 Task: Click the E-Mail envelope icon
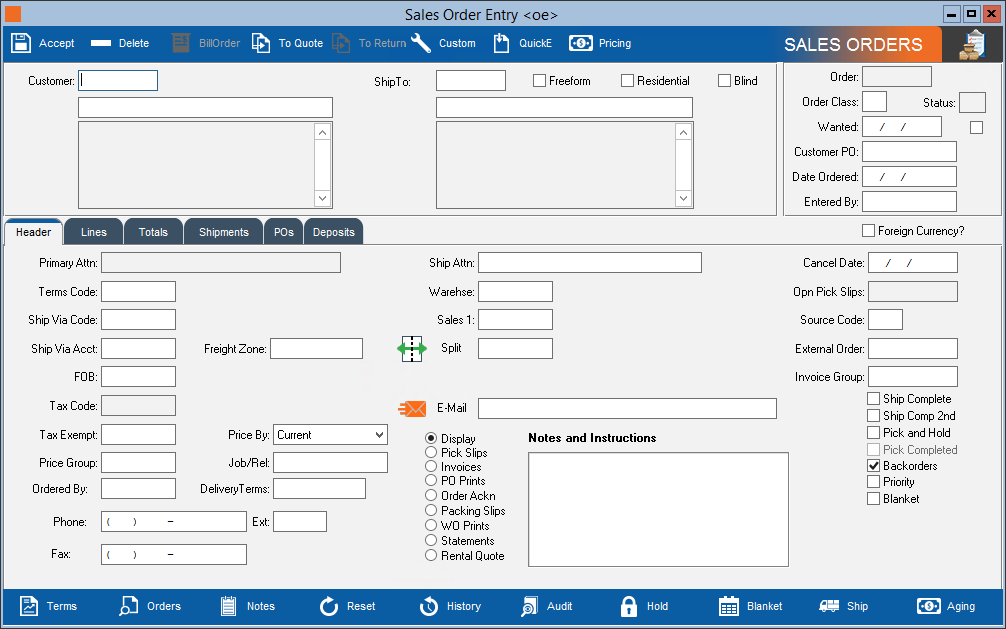412,408
